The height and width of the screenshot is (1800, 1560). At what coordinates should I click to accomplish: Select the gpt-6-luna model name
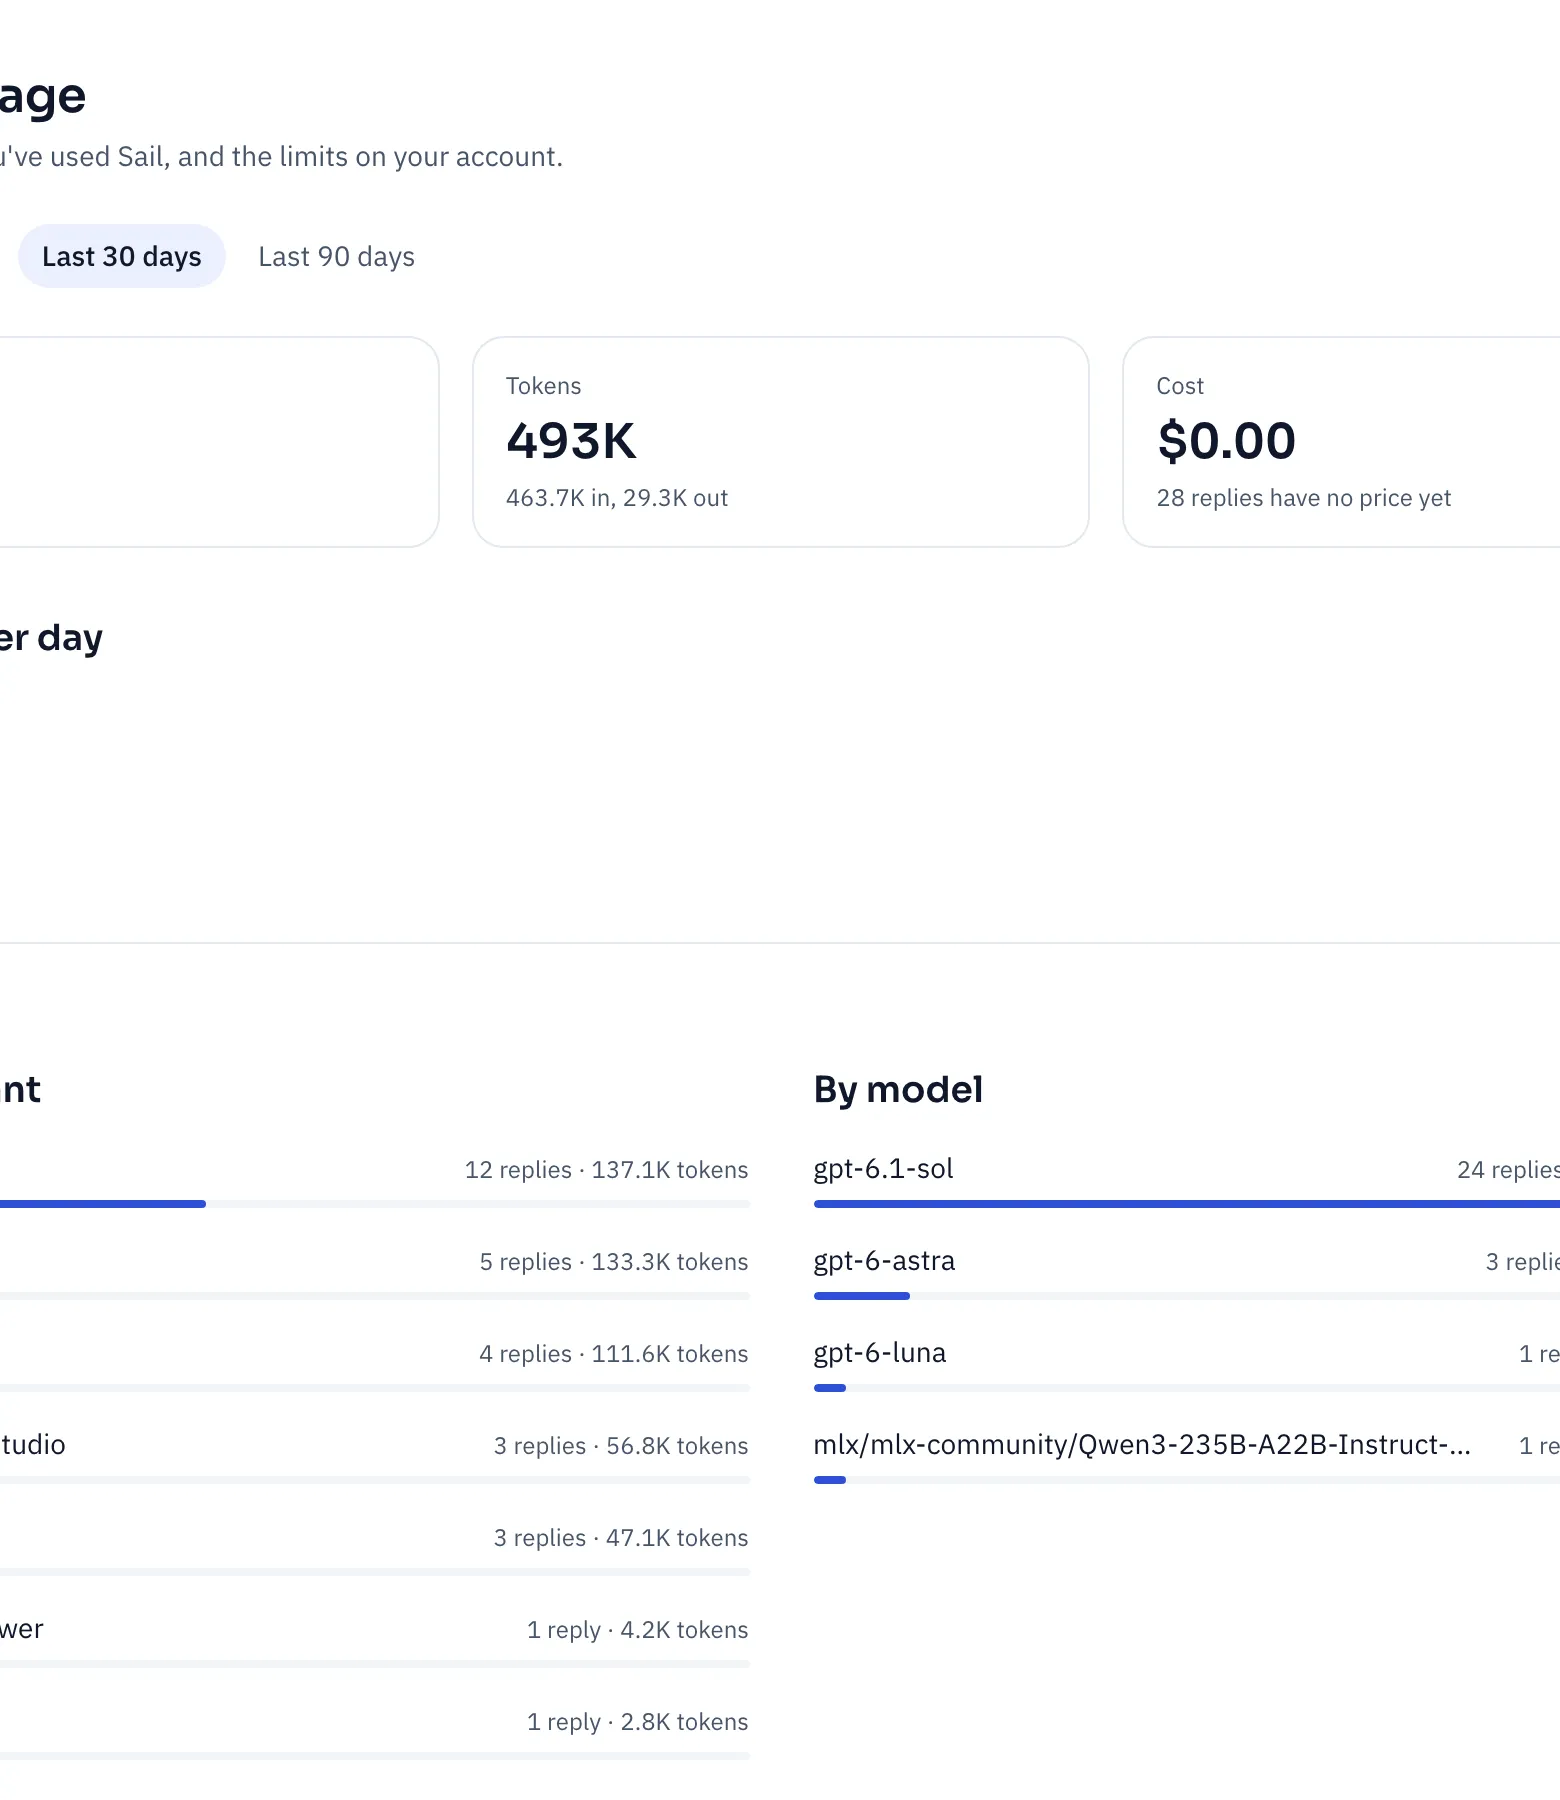click(880, 1353)
